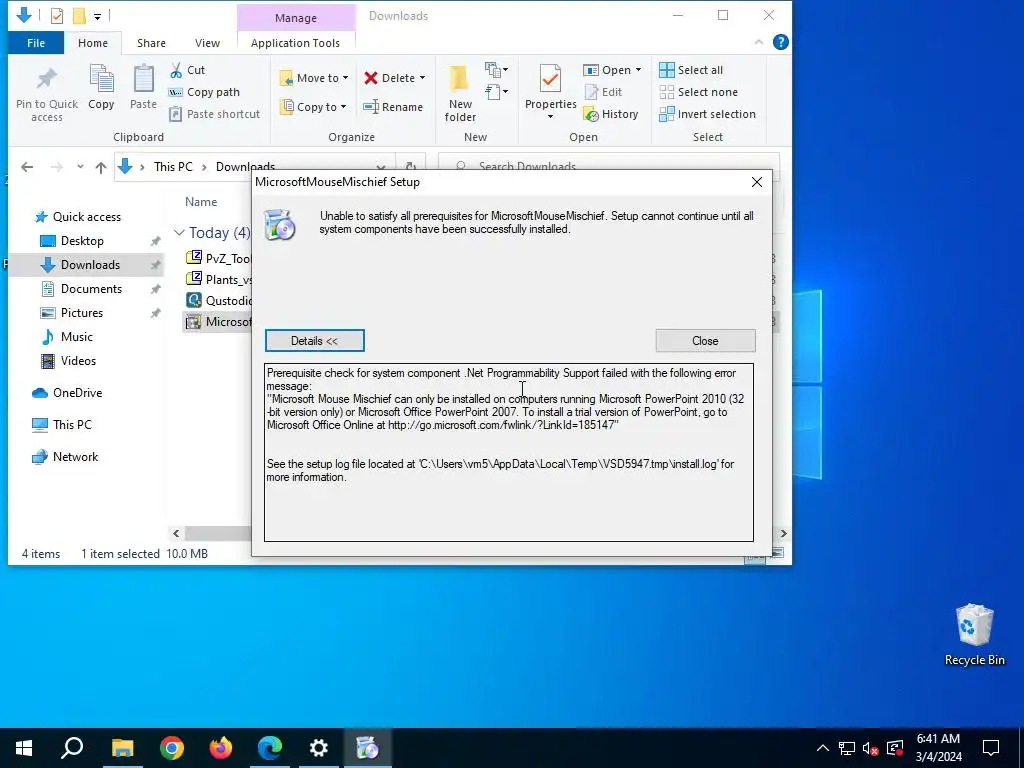Open the Copy to dropdown
This screenshot has width=1024, height=768.
(313, 107)
